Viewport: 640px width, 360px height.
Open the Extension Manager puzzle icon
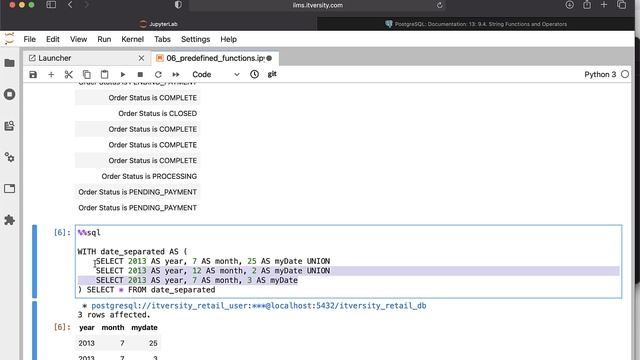(x=9, y=220)
